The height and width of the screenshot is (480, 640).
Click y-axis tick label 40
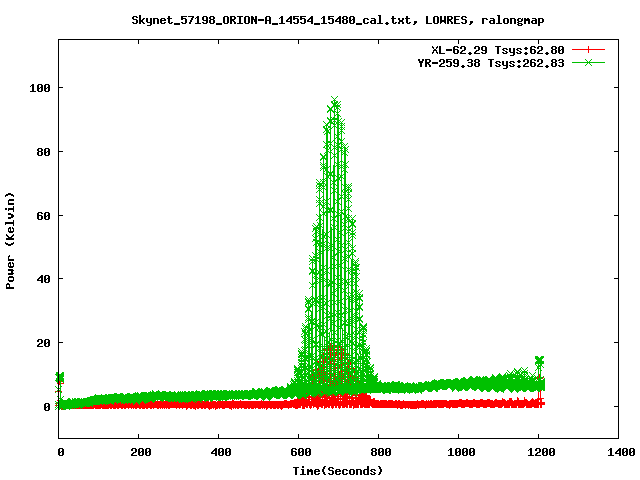[44, 279]
